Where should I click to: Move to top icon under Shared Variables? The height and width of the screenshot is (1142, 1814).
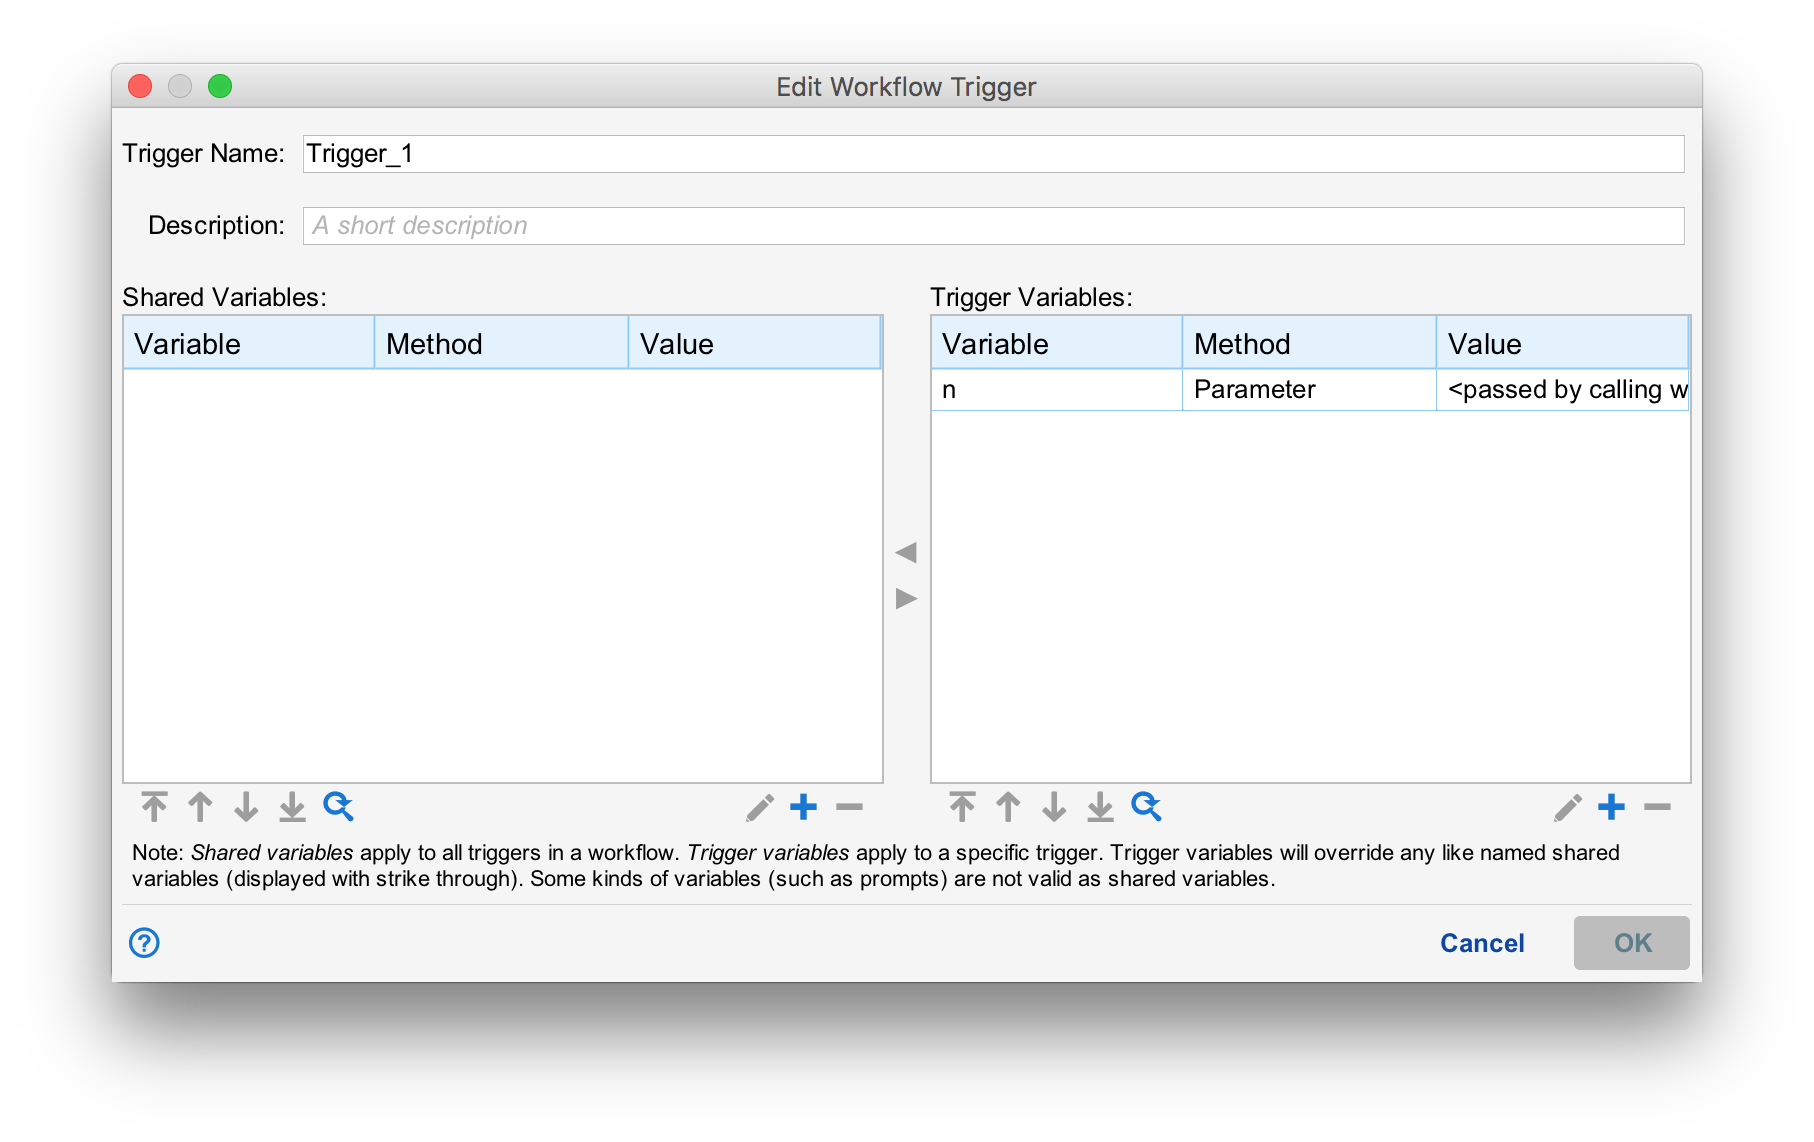coord(154,806)
